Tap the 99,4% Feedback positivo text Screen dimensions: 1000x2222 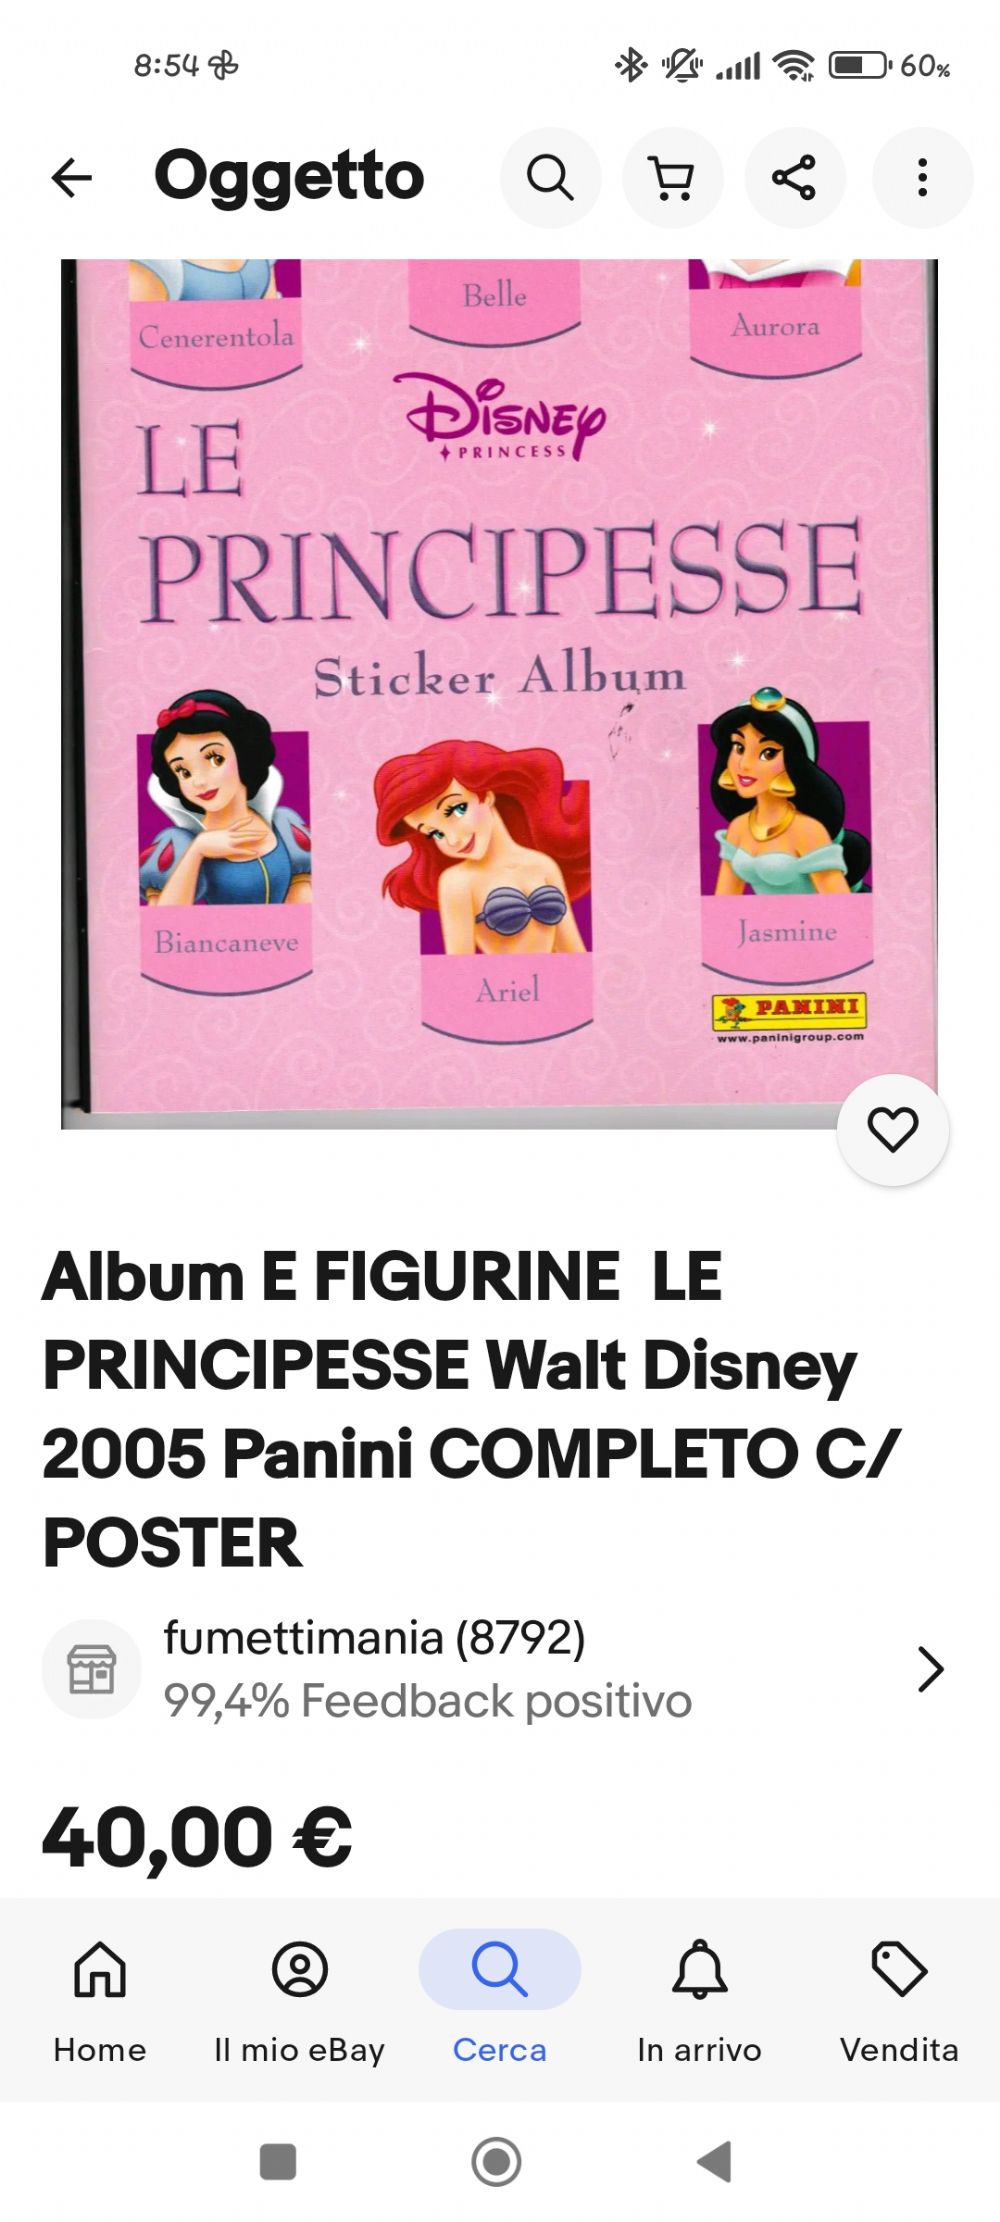point(428,1701)
